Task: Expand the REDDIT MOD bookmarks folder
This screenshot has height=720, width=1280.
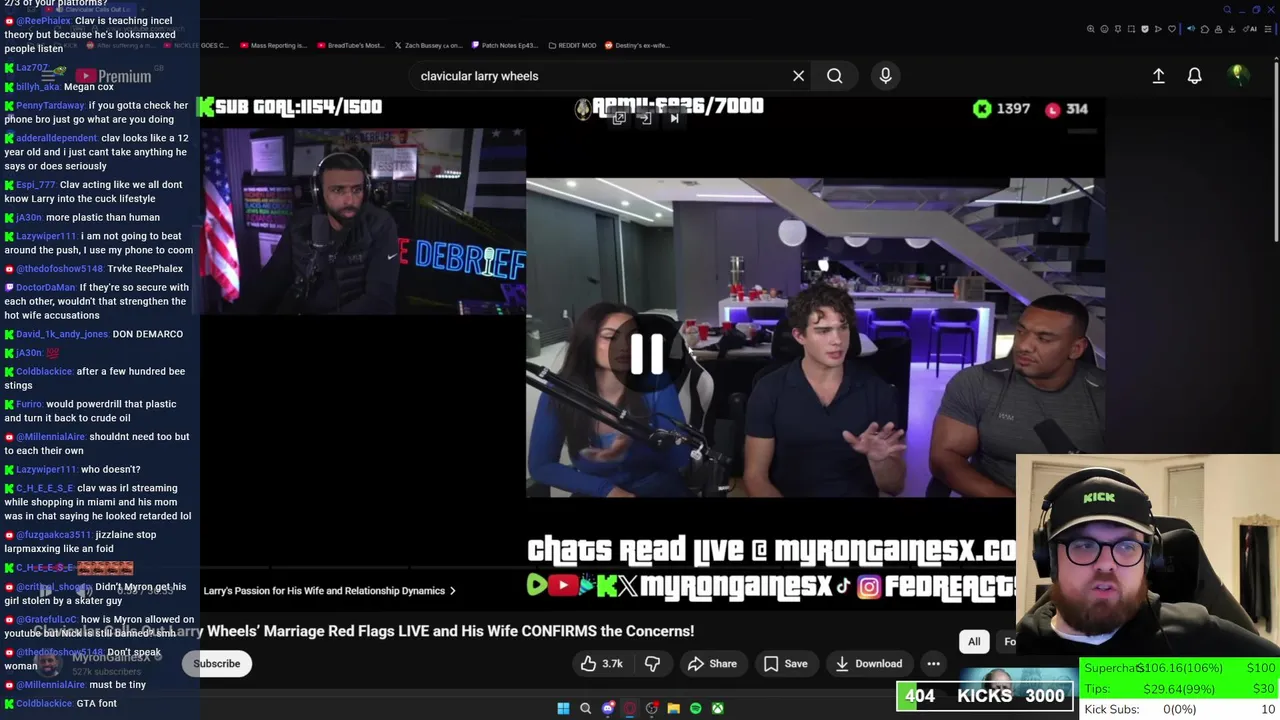Action: point(572,45)
